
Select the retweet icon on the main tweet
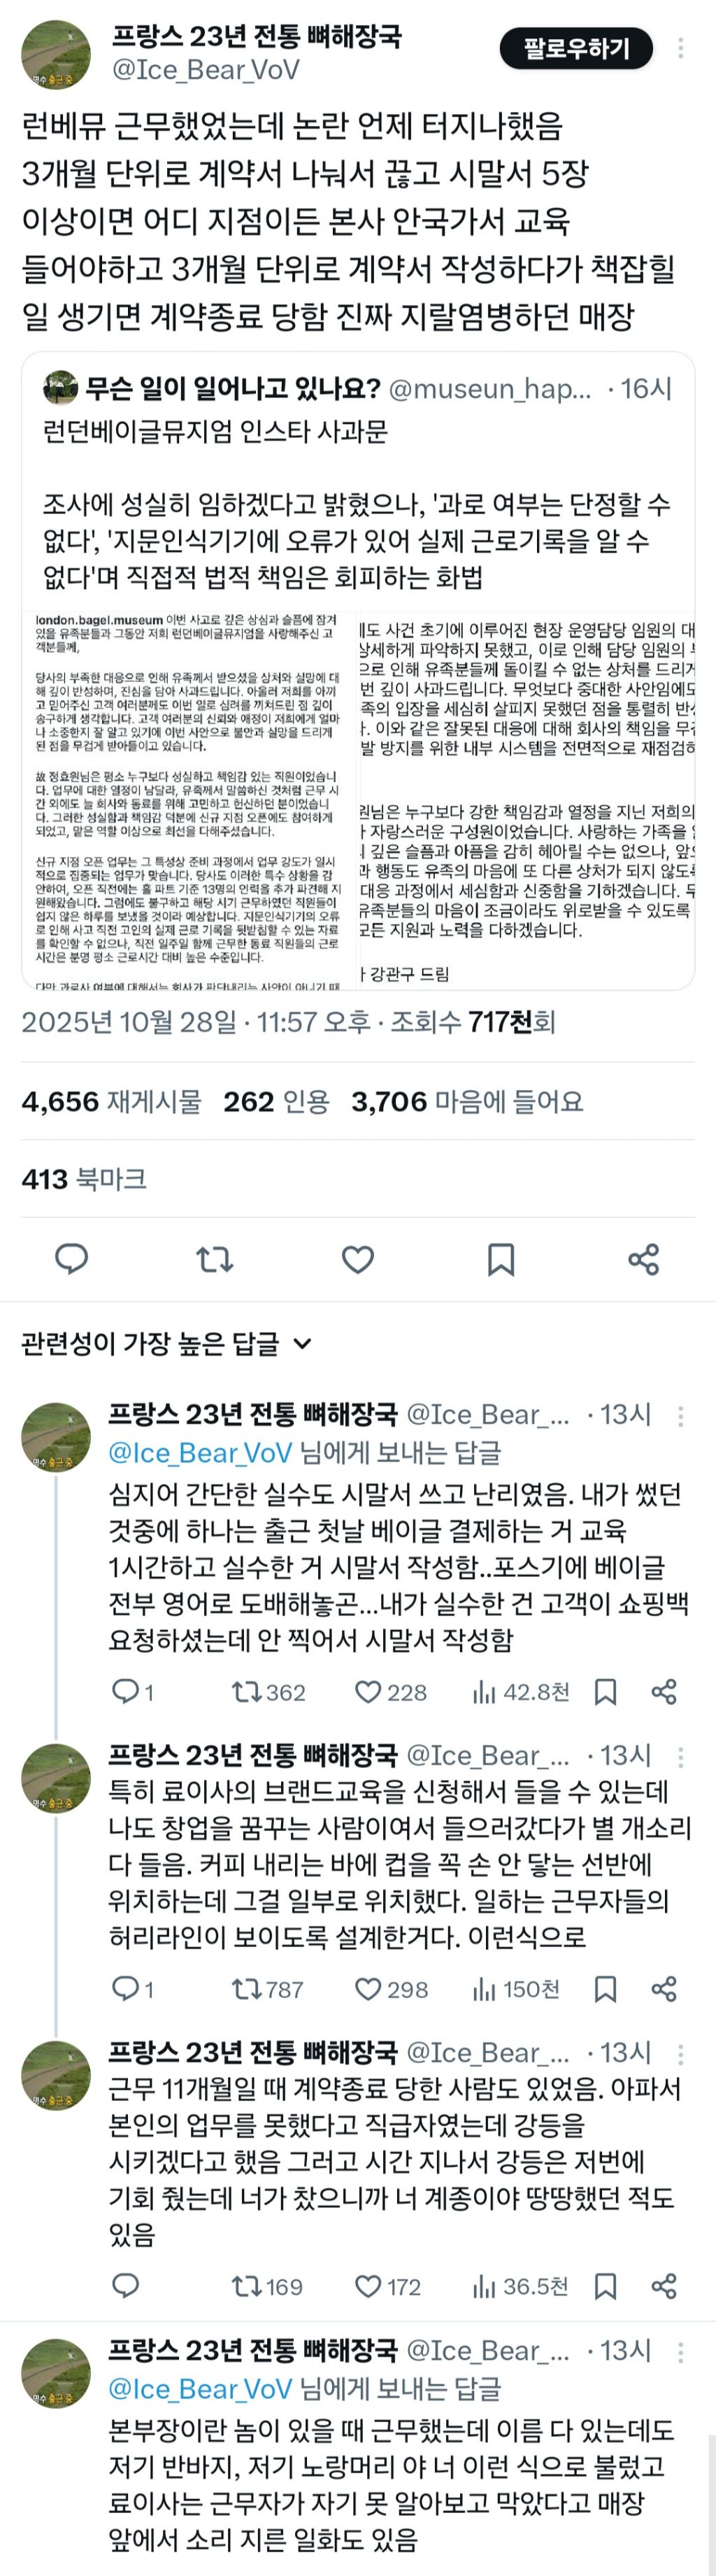click(x=212, y=1262)
